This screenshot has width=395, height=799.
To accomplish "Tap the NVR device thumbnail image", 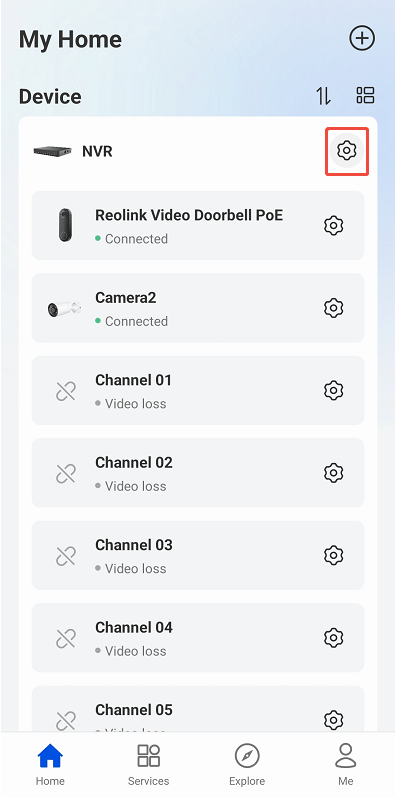I will pyautogui.click(x=52, y=151).
